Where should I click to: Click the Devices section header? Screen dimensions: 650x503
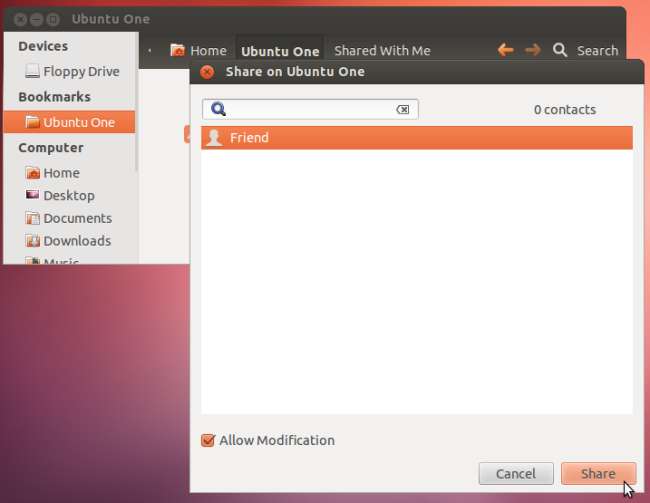pyautogui.click(x=43, y=46)
